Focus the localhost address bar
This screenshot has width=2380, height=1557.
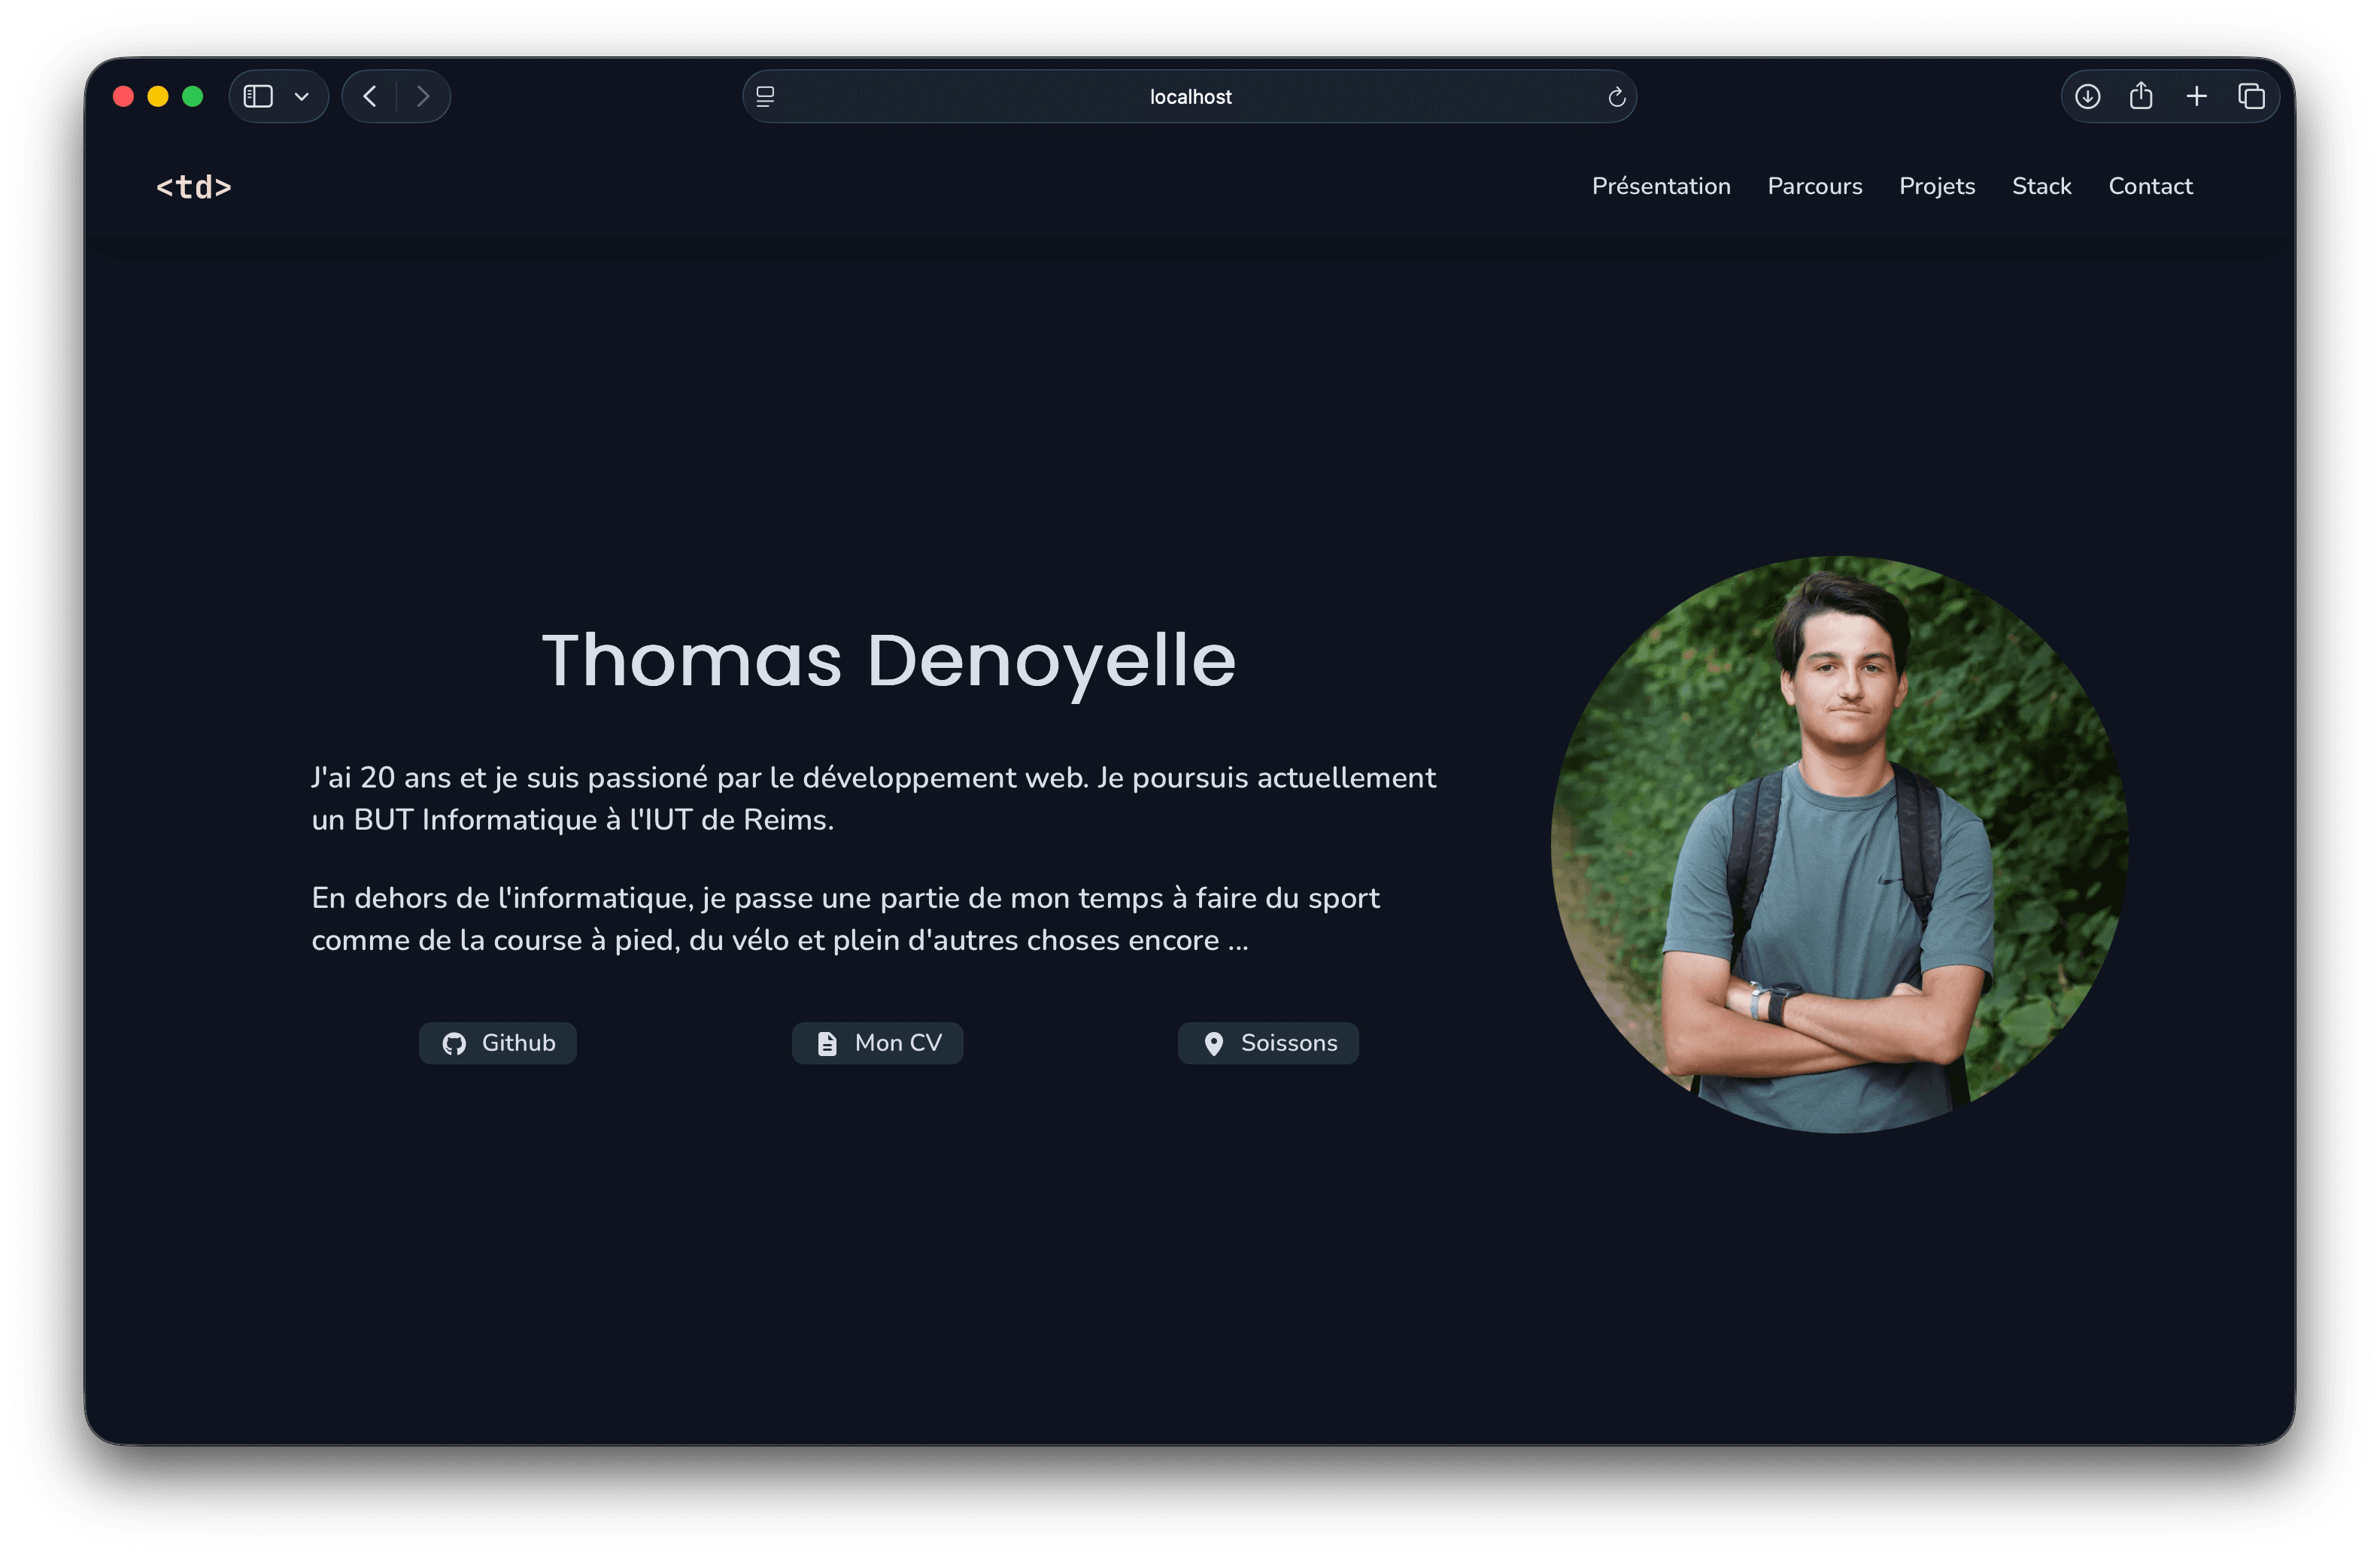[1189, 96]
